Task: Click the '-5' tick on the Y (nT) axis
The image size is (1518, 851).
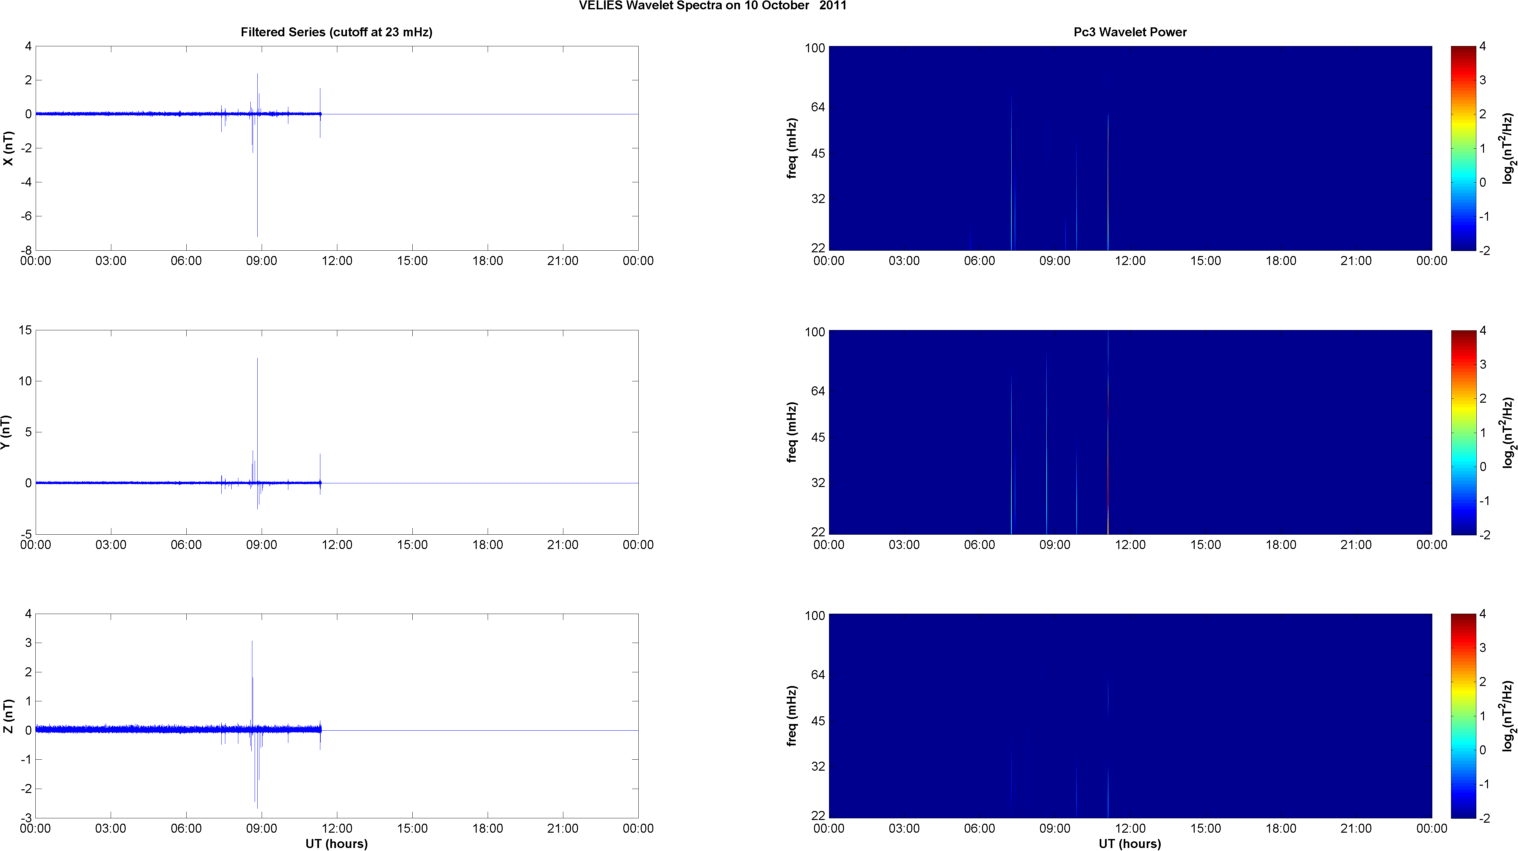Action: 27,534
